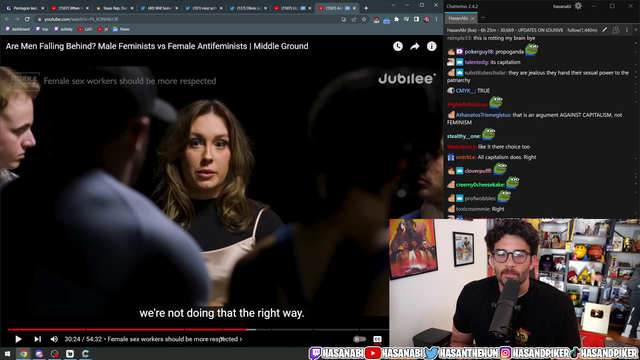Open the Chrome three-dot menu
The width and height of the screenshot is (640, 360).
[436, 19]
